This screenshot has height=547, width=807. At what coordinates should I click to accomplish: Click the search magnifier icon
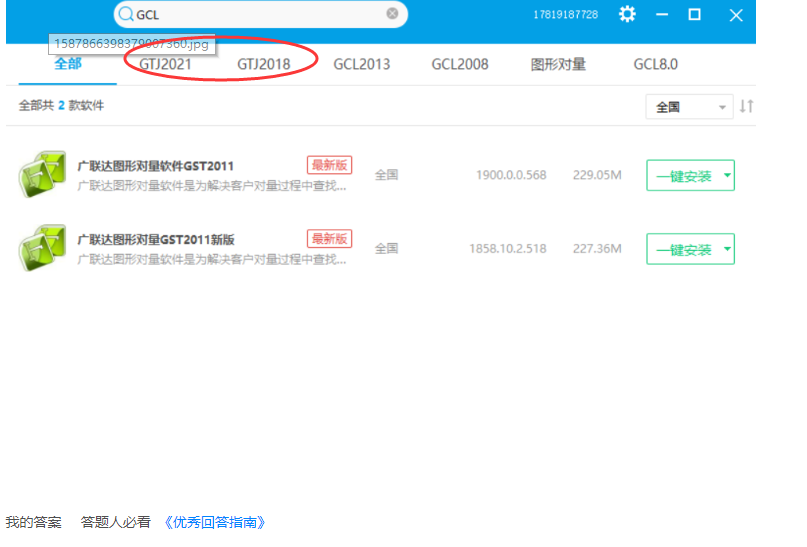tap(126, 14)
